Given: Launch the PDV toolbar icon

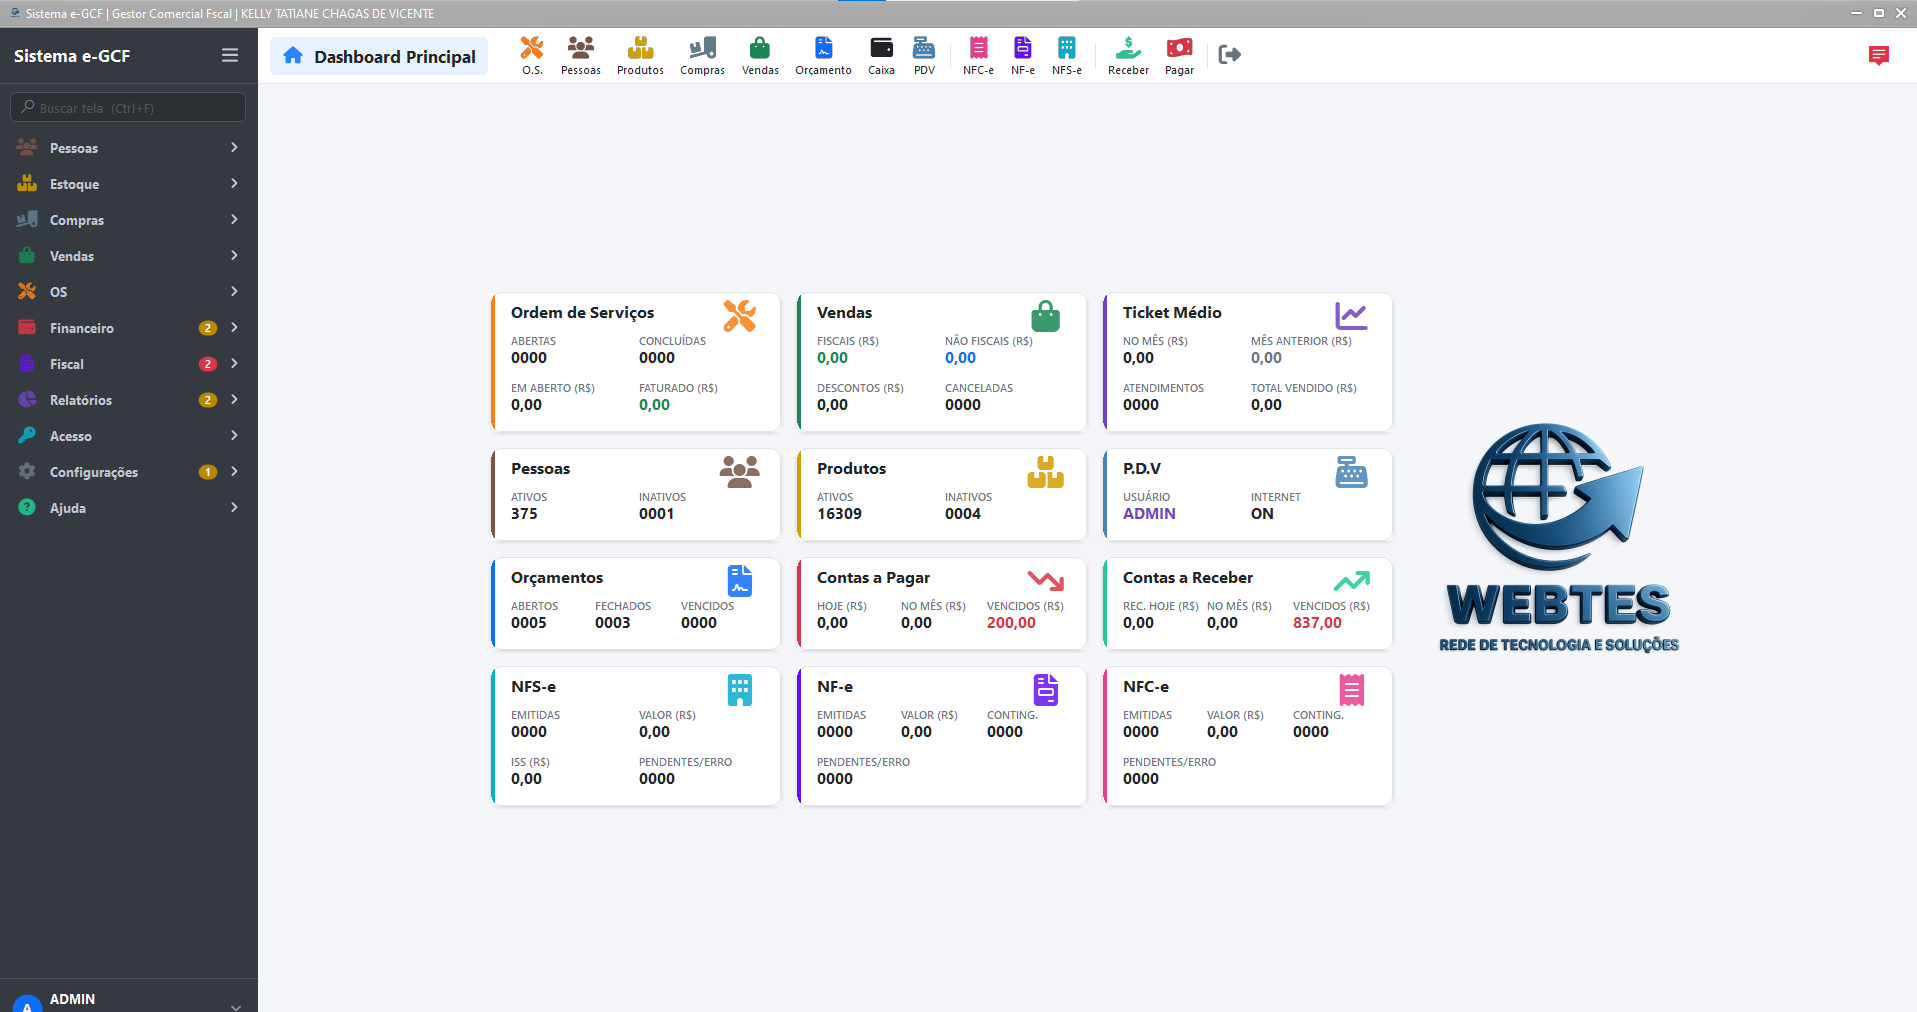Looking at the screenshot, I should [x=924, y=56].
